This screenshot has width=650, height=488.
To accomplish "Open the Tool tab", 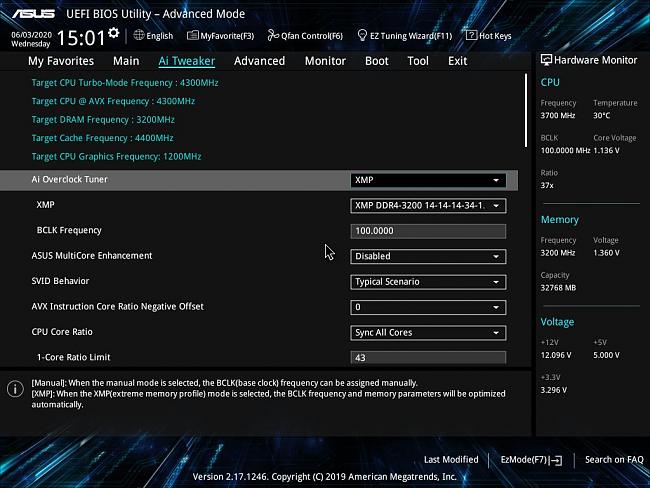I will pyautogui.click(x=418, y=61).
